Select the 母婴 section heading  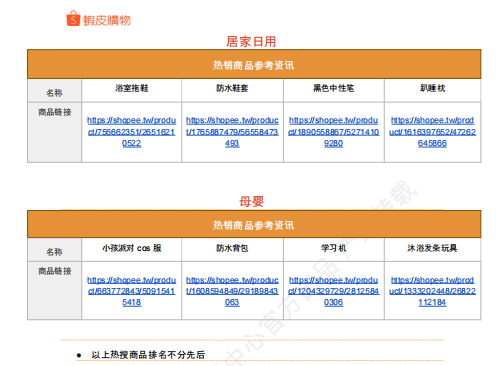point(251,201)
